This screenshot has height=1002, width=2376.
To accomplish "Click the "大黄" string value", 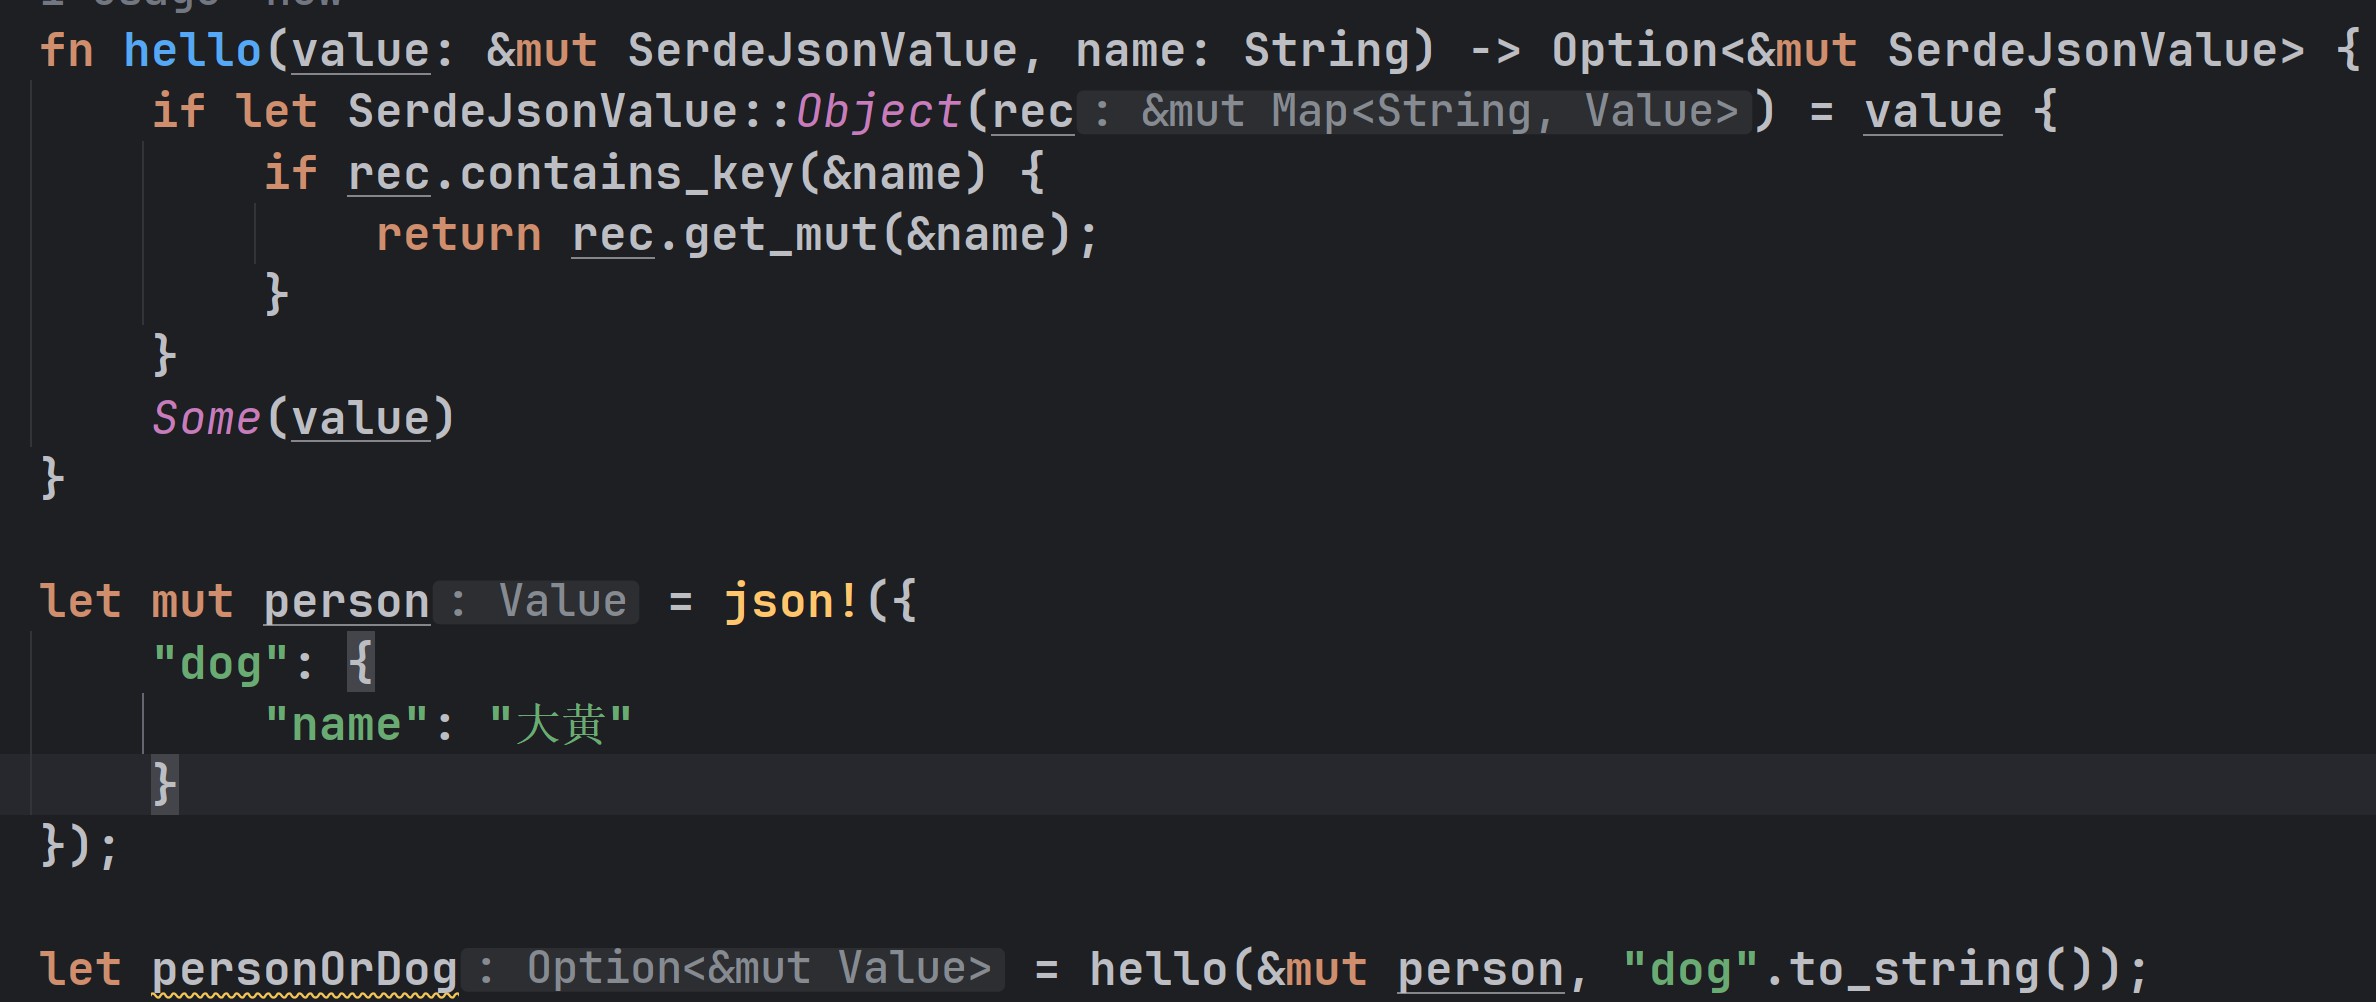I will [x=560, y=725].
